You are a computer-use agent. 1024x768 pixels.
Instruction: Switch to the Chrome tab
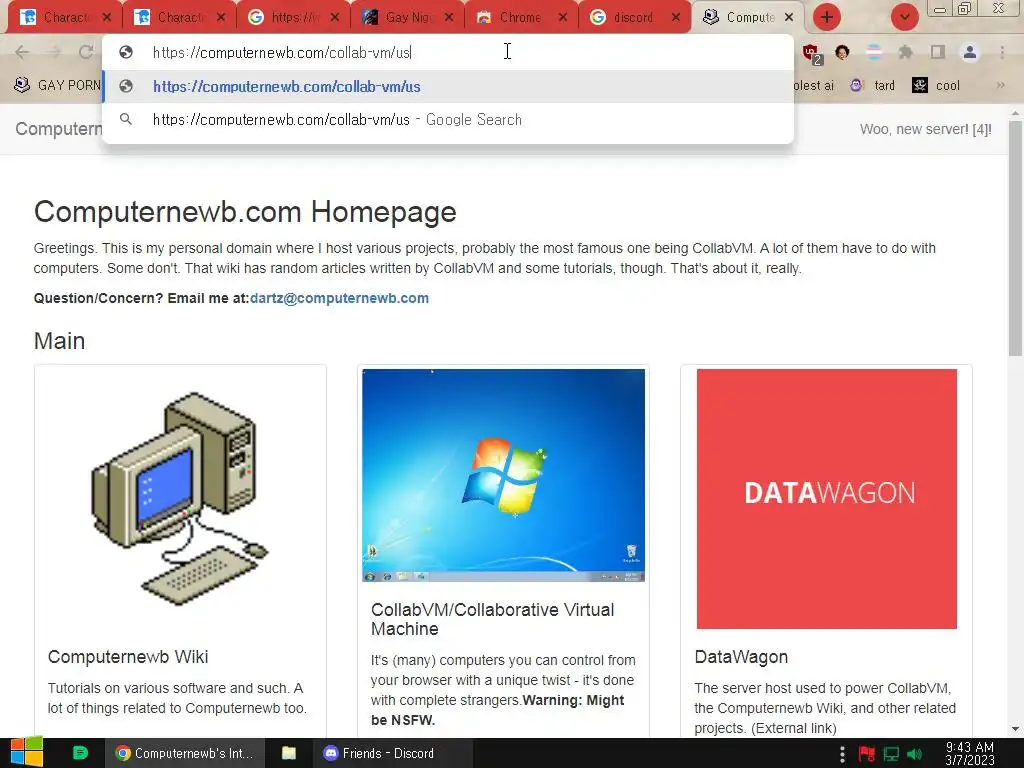coord(520,18)
